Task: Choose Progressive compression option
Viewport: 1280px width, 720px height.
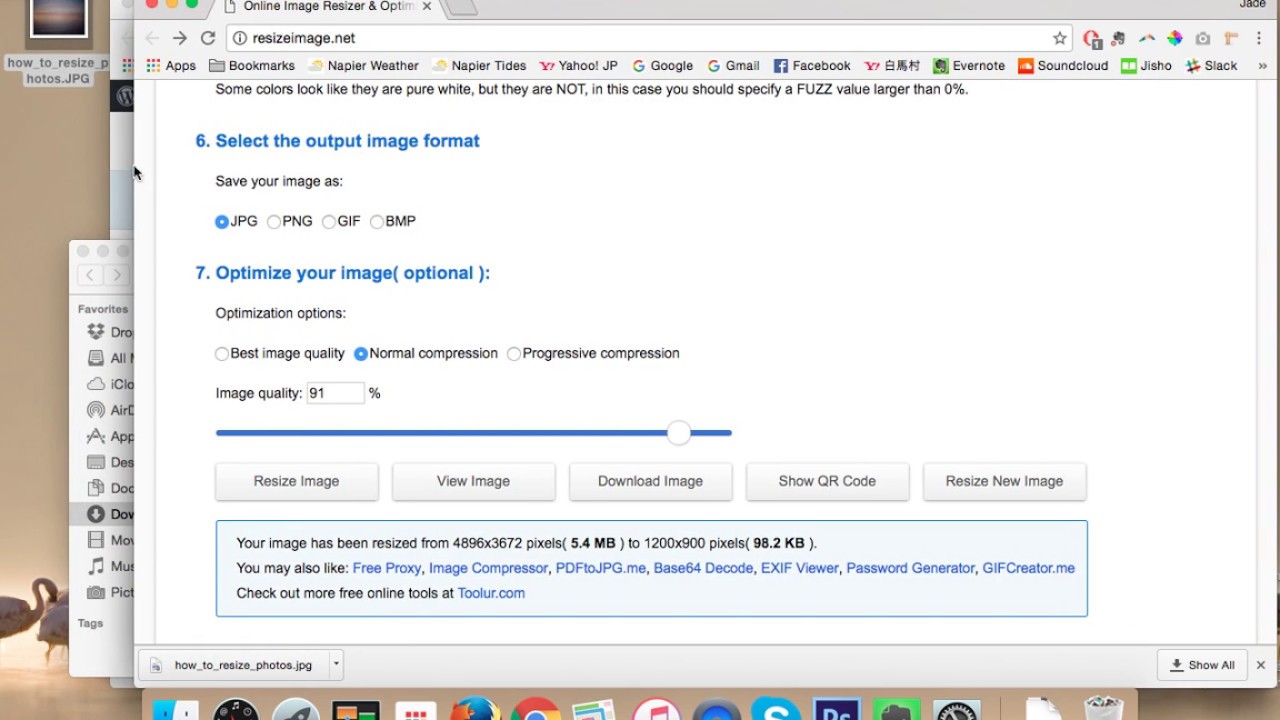Action: point(514,354)
